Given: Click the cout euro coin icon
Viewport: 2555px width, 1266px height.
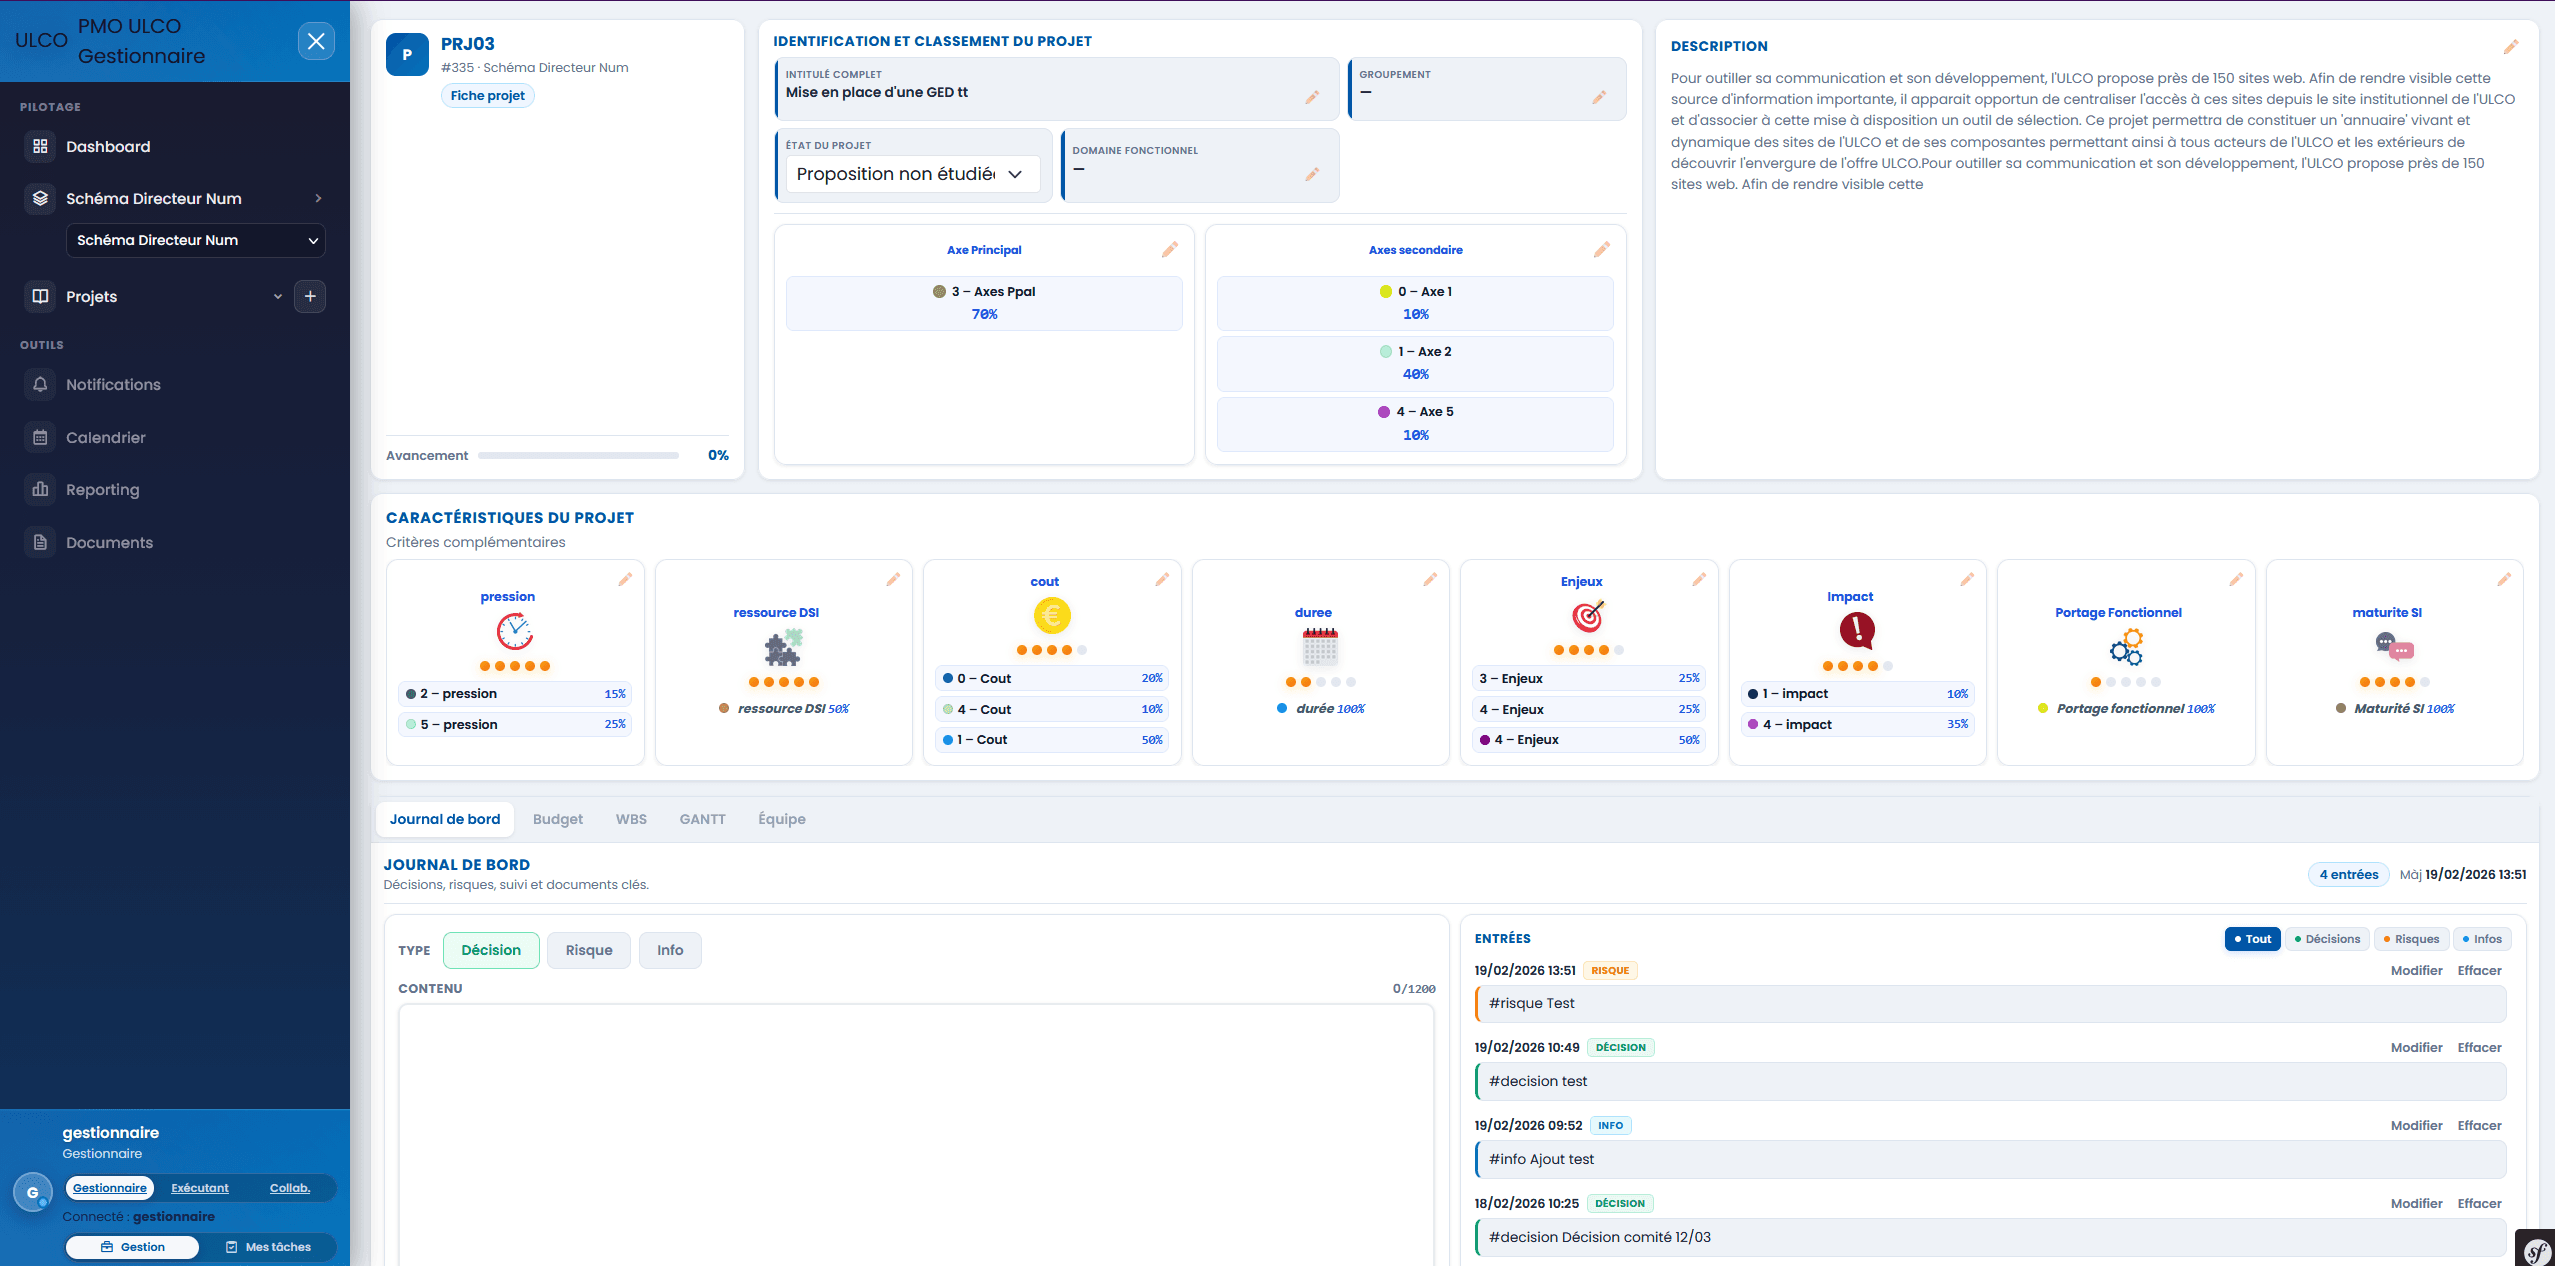Looking at the screenshot, I should tap(1052, 616).
